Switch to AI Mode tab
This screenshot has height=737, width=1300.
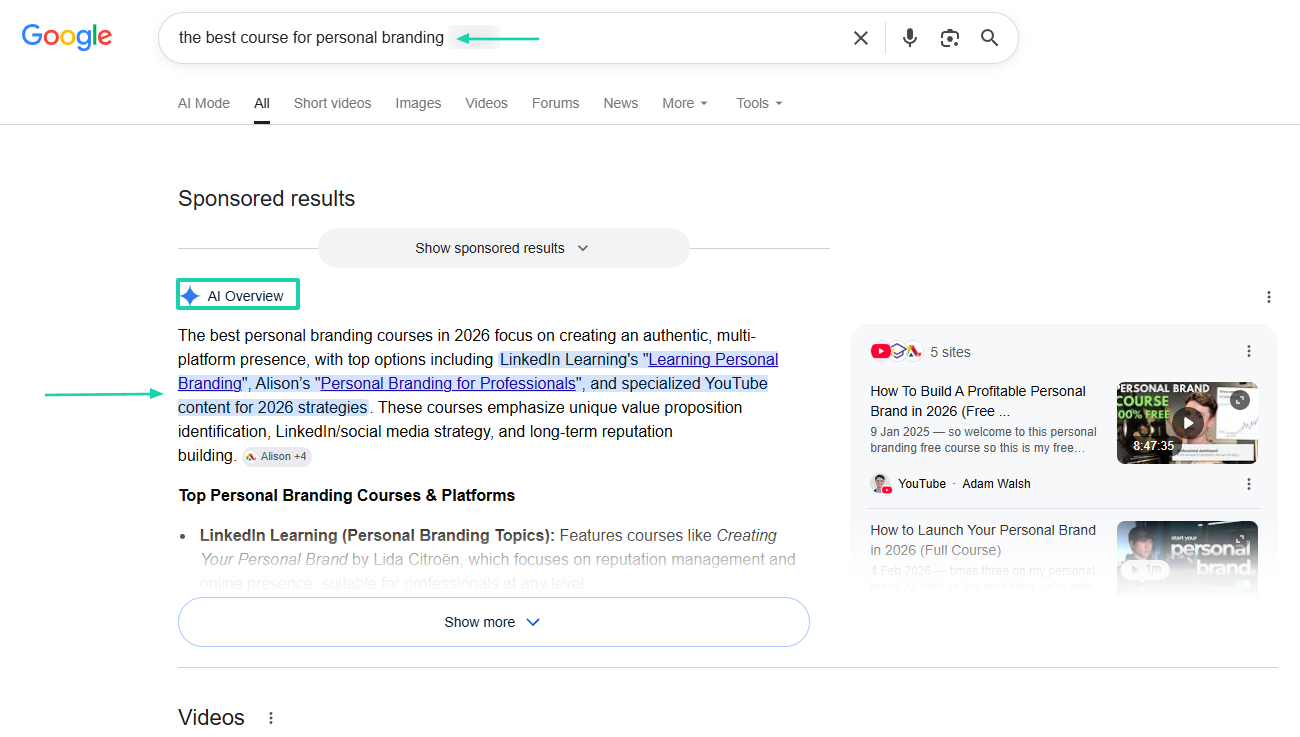point(204,103)
